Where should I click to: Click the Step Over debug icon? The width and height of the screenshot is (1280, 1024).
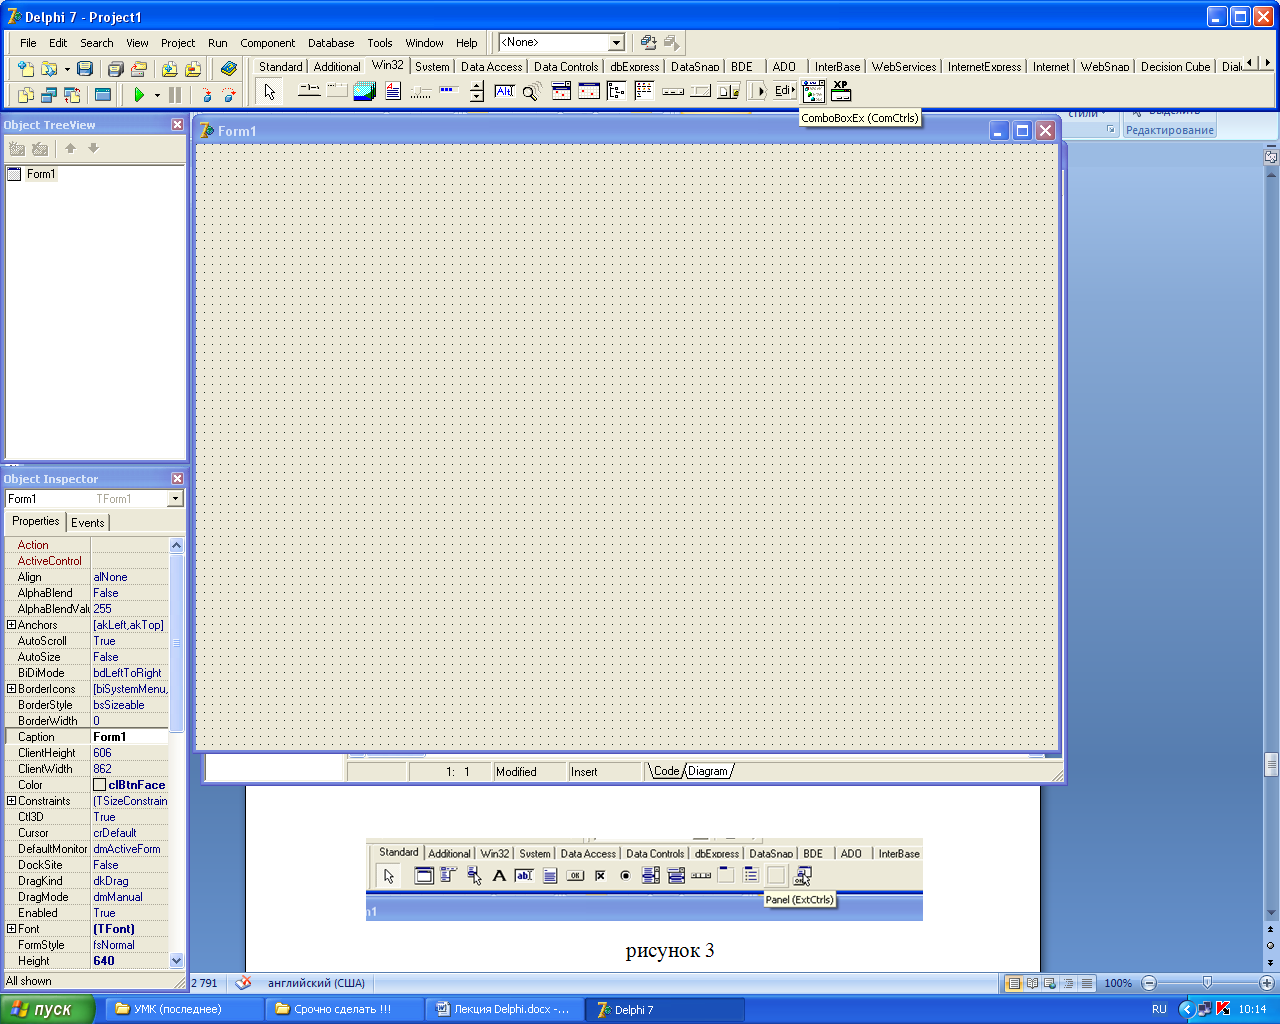(x=229, y=95)
